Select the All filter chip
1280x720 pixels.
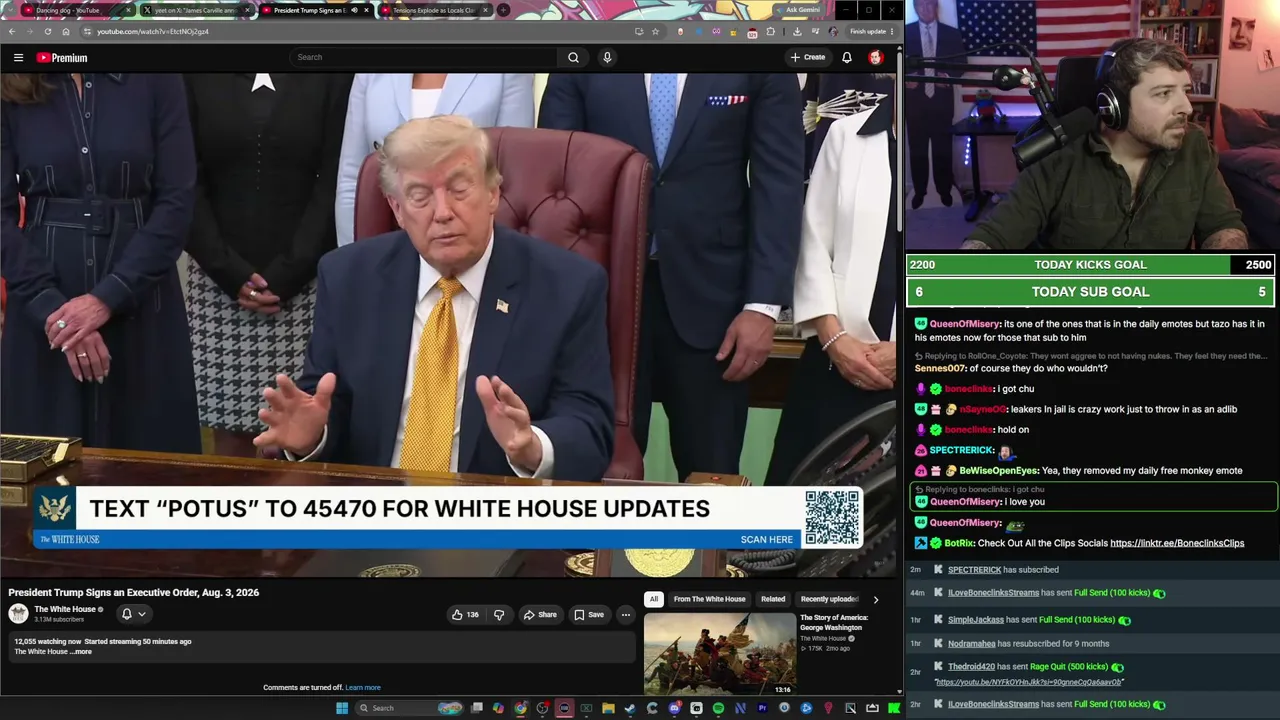click(x=654, y=599)
